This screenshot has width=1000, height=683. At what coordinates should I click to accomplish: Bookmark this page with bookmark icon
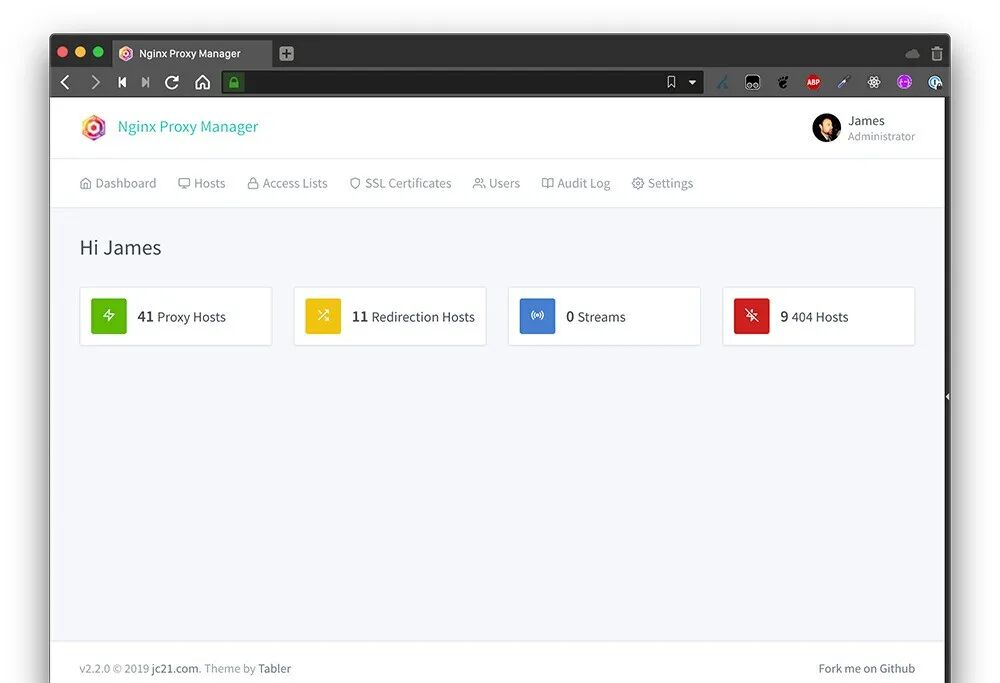tap(671, 82)
